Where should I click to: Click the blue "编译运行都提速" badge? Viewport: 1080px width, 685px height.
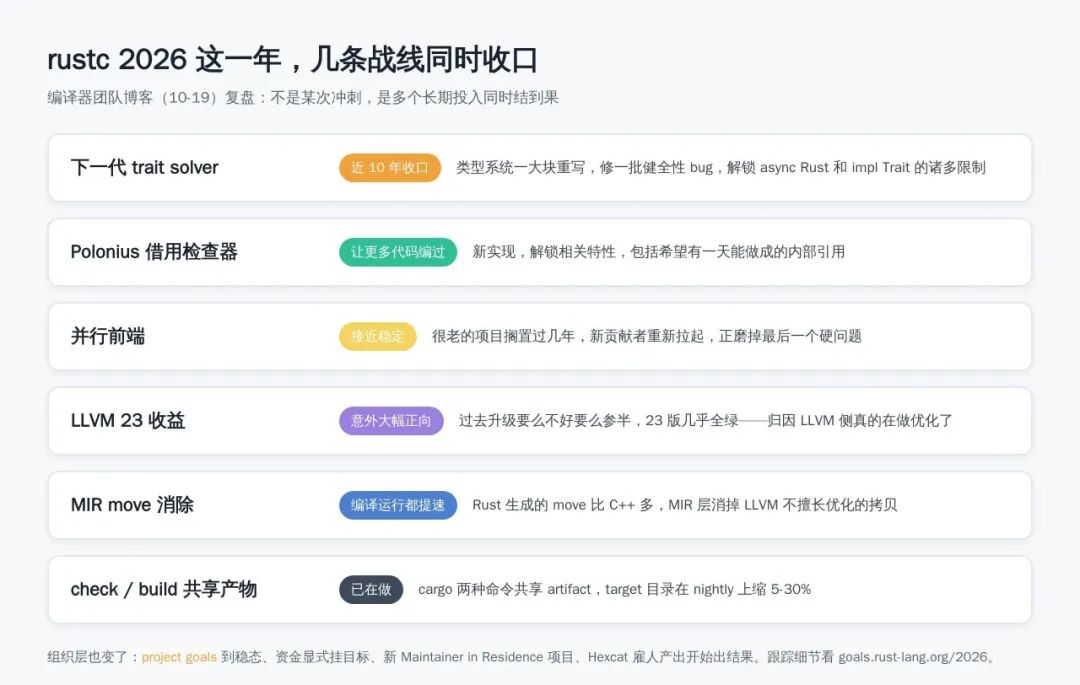[398, 505]
